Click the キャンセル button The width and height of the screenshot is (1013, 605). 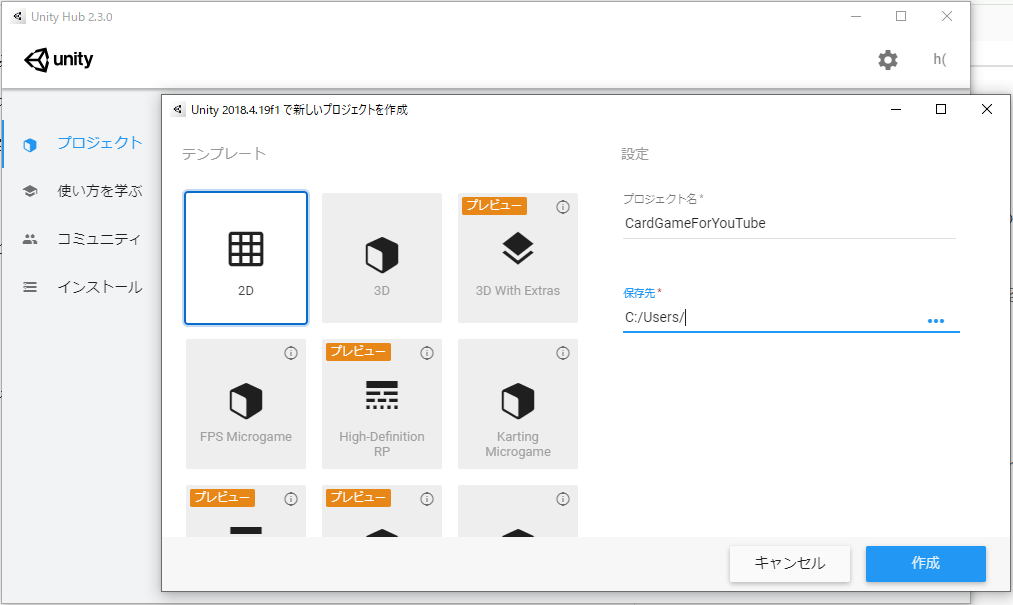point(789,564)
